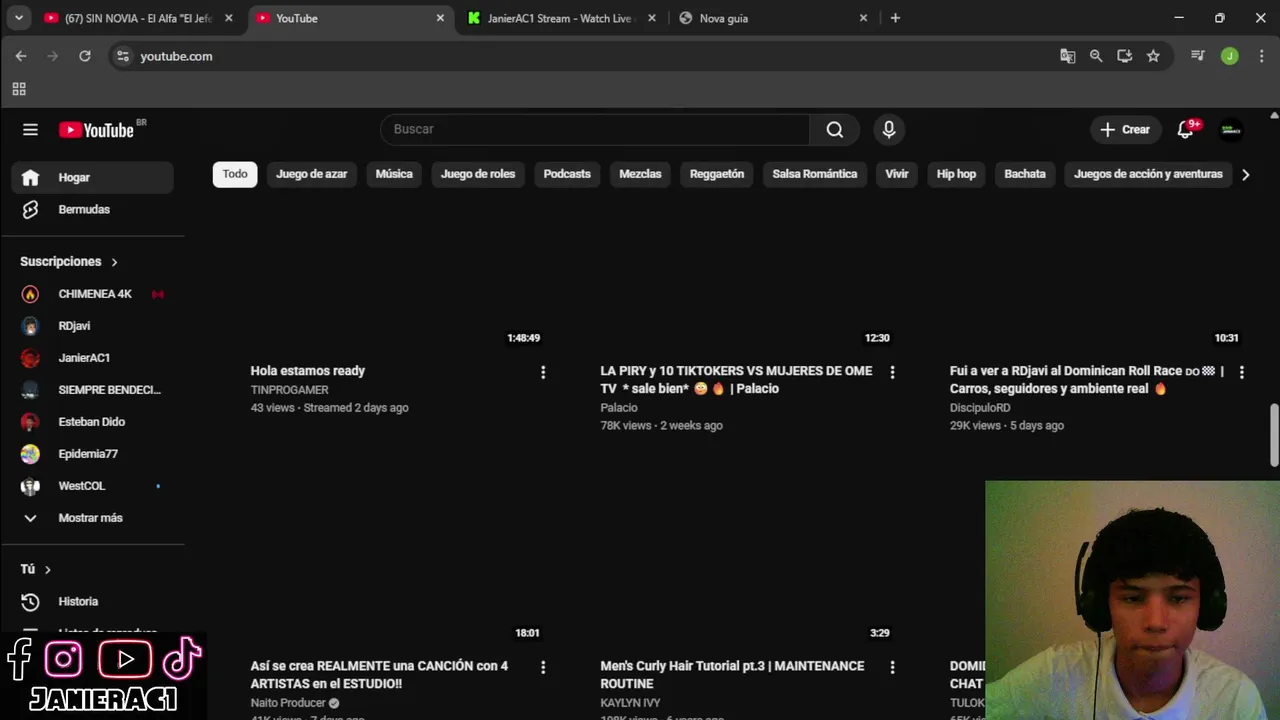
Task: Select the Hip hop chip
Action: point(956,174)
